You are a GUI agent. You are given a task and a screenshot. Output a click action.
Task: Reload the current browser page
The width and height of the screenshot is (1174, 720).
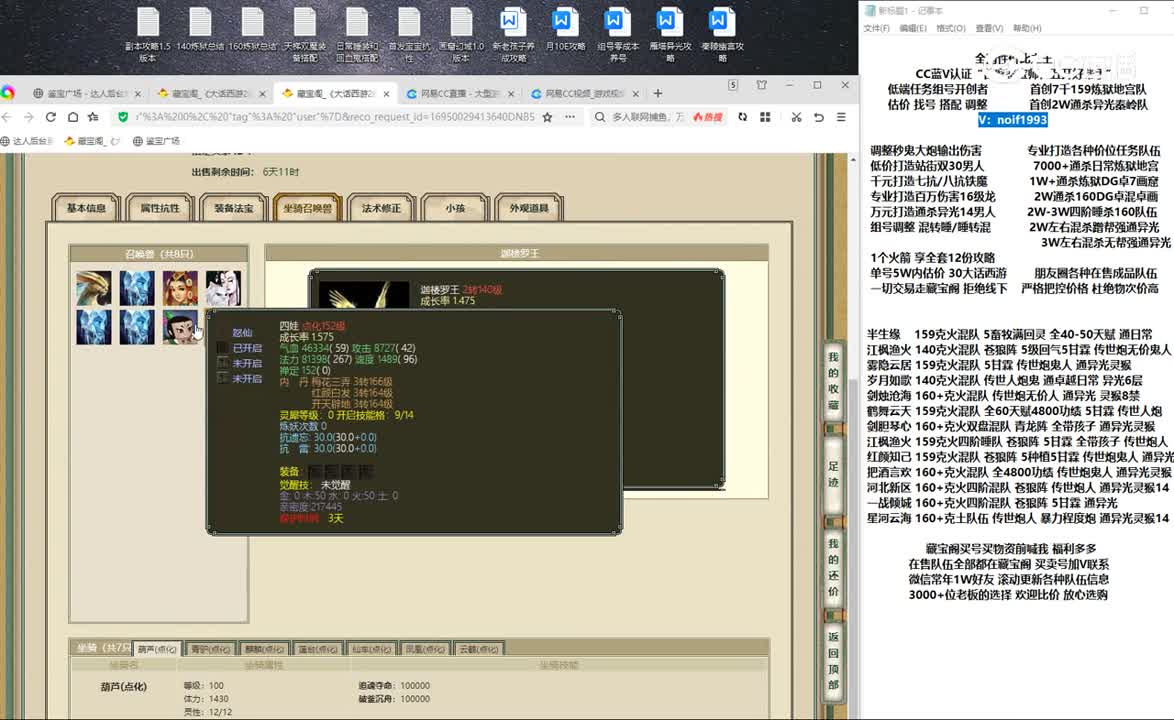[x=51, y=117]
